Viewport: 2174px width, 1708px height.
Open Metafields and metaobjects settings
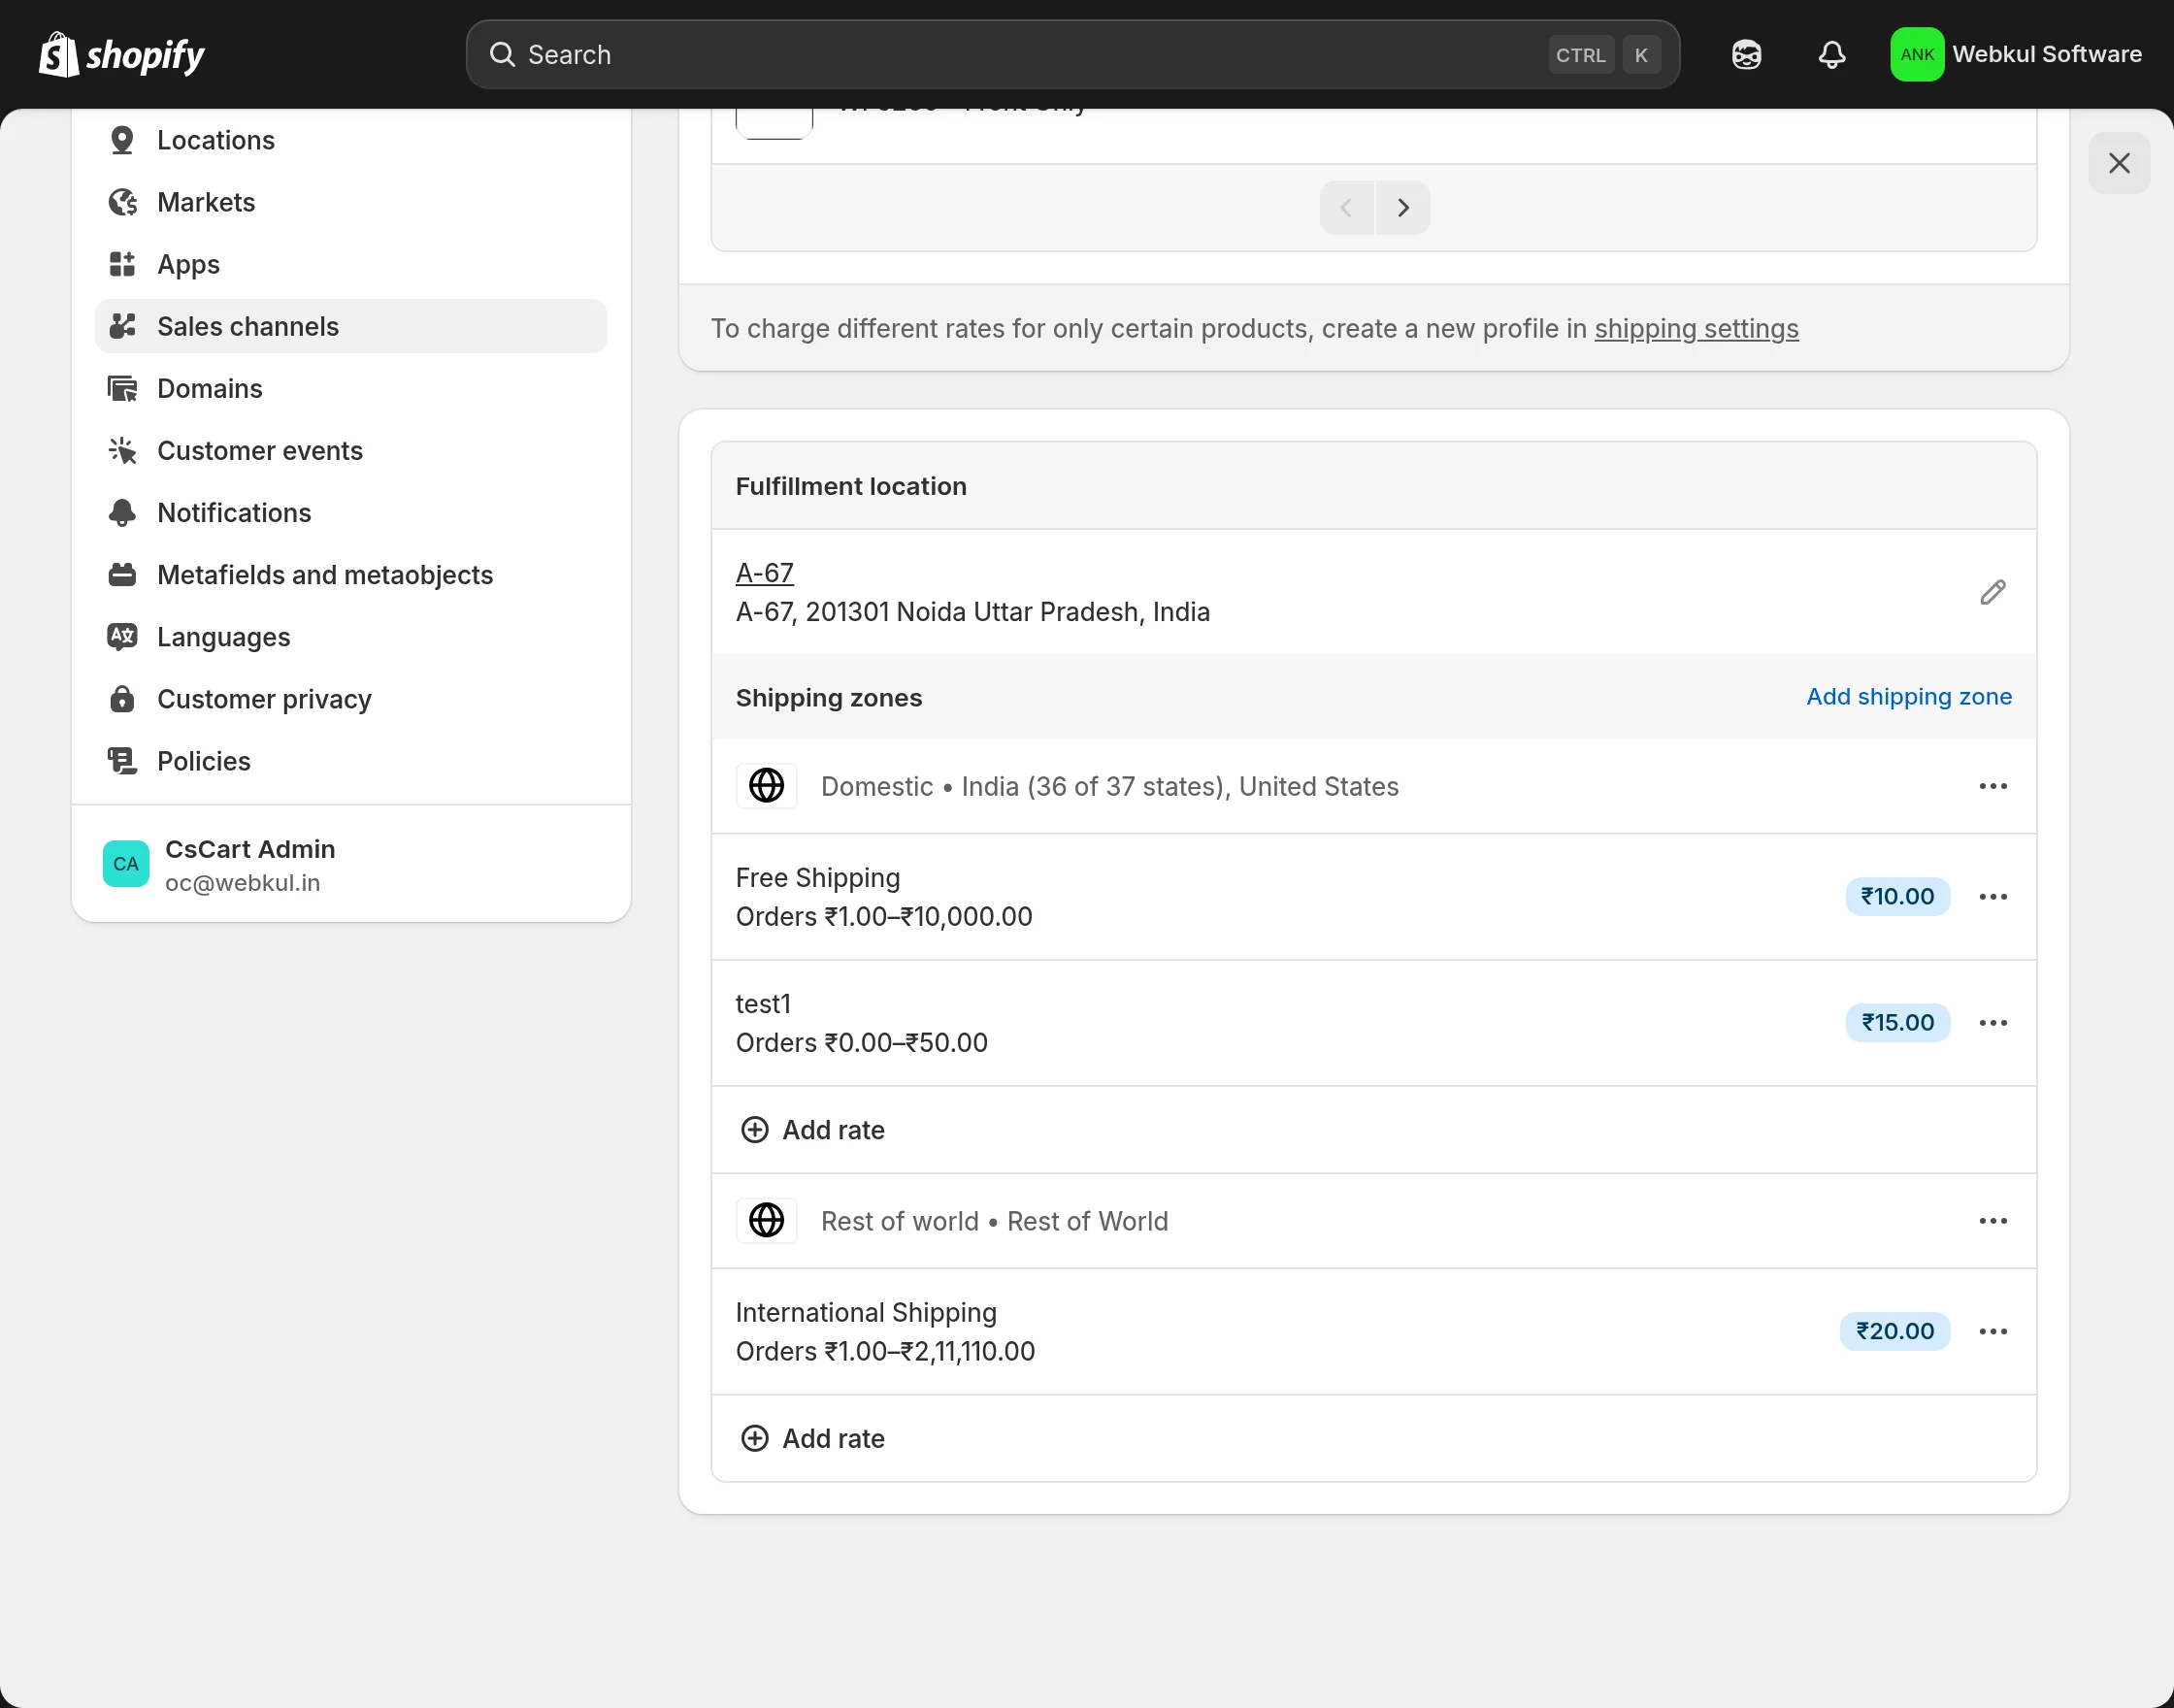[x=324, y=575]
